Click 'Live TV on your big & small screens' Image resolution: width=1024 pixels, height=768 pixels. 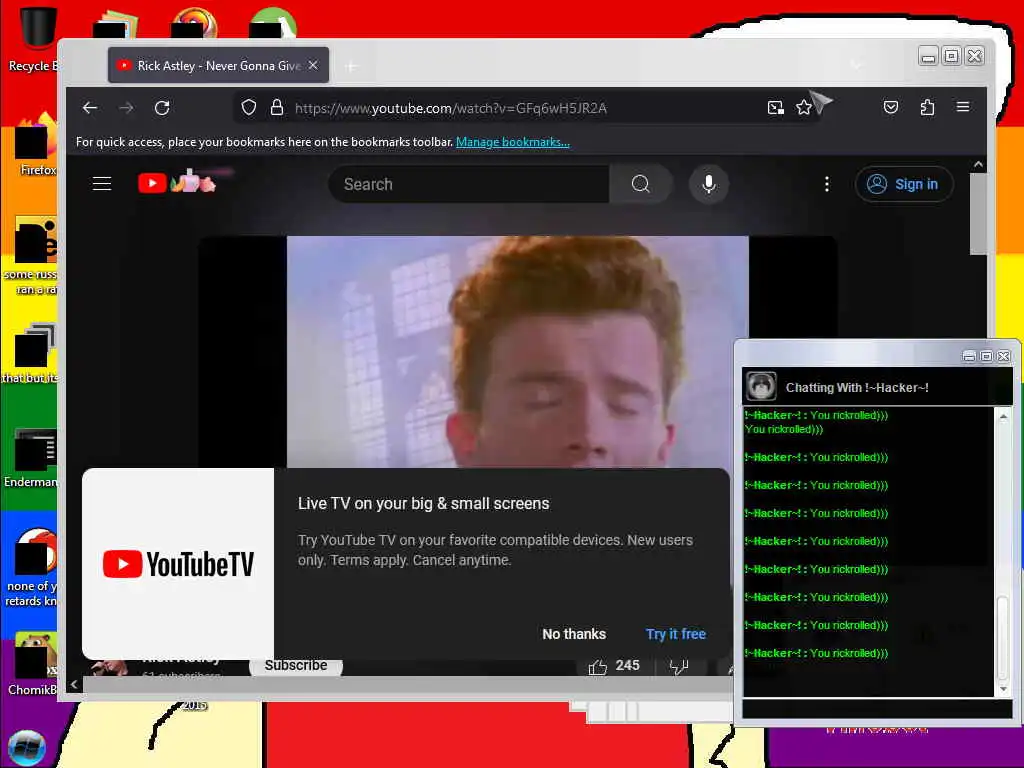(423, 504)
